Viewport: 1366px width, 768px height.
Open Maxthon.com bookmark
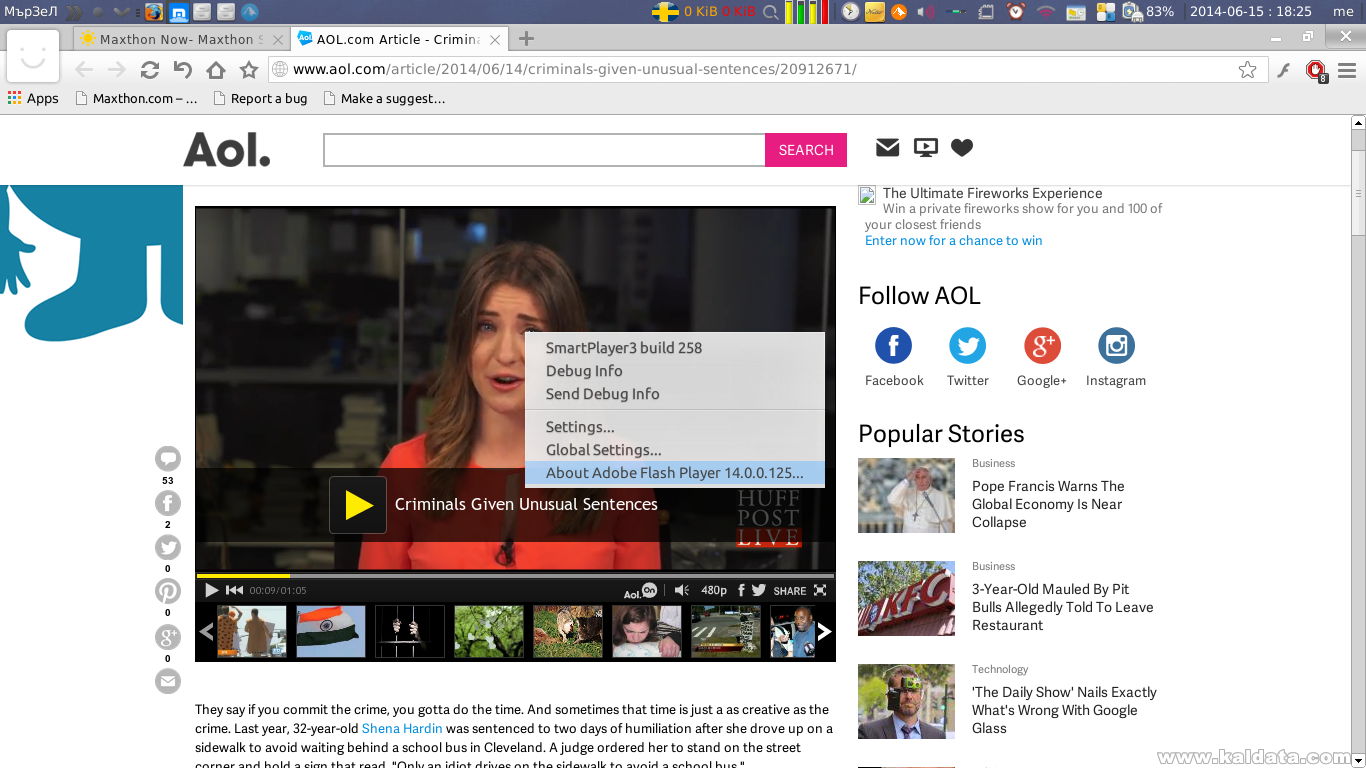pos(137,98)
